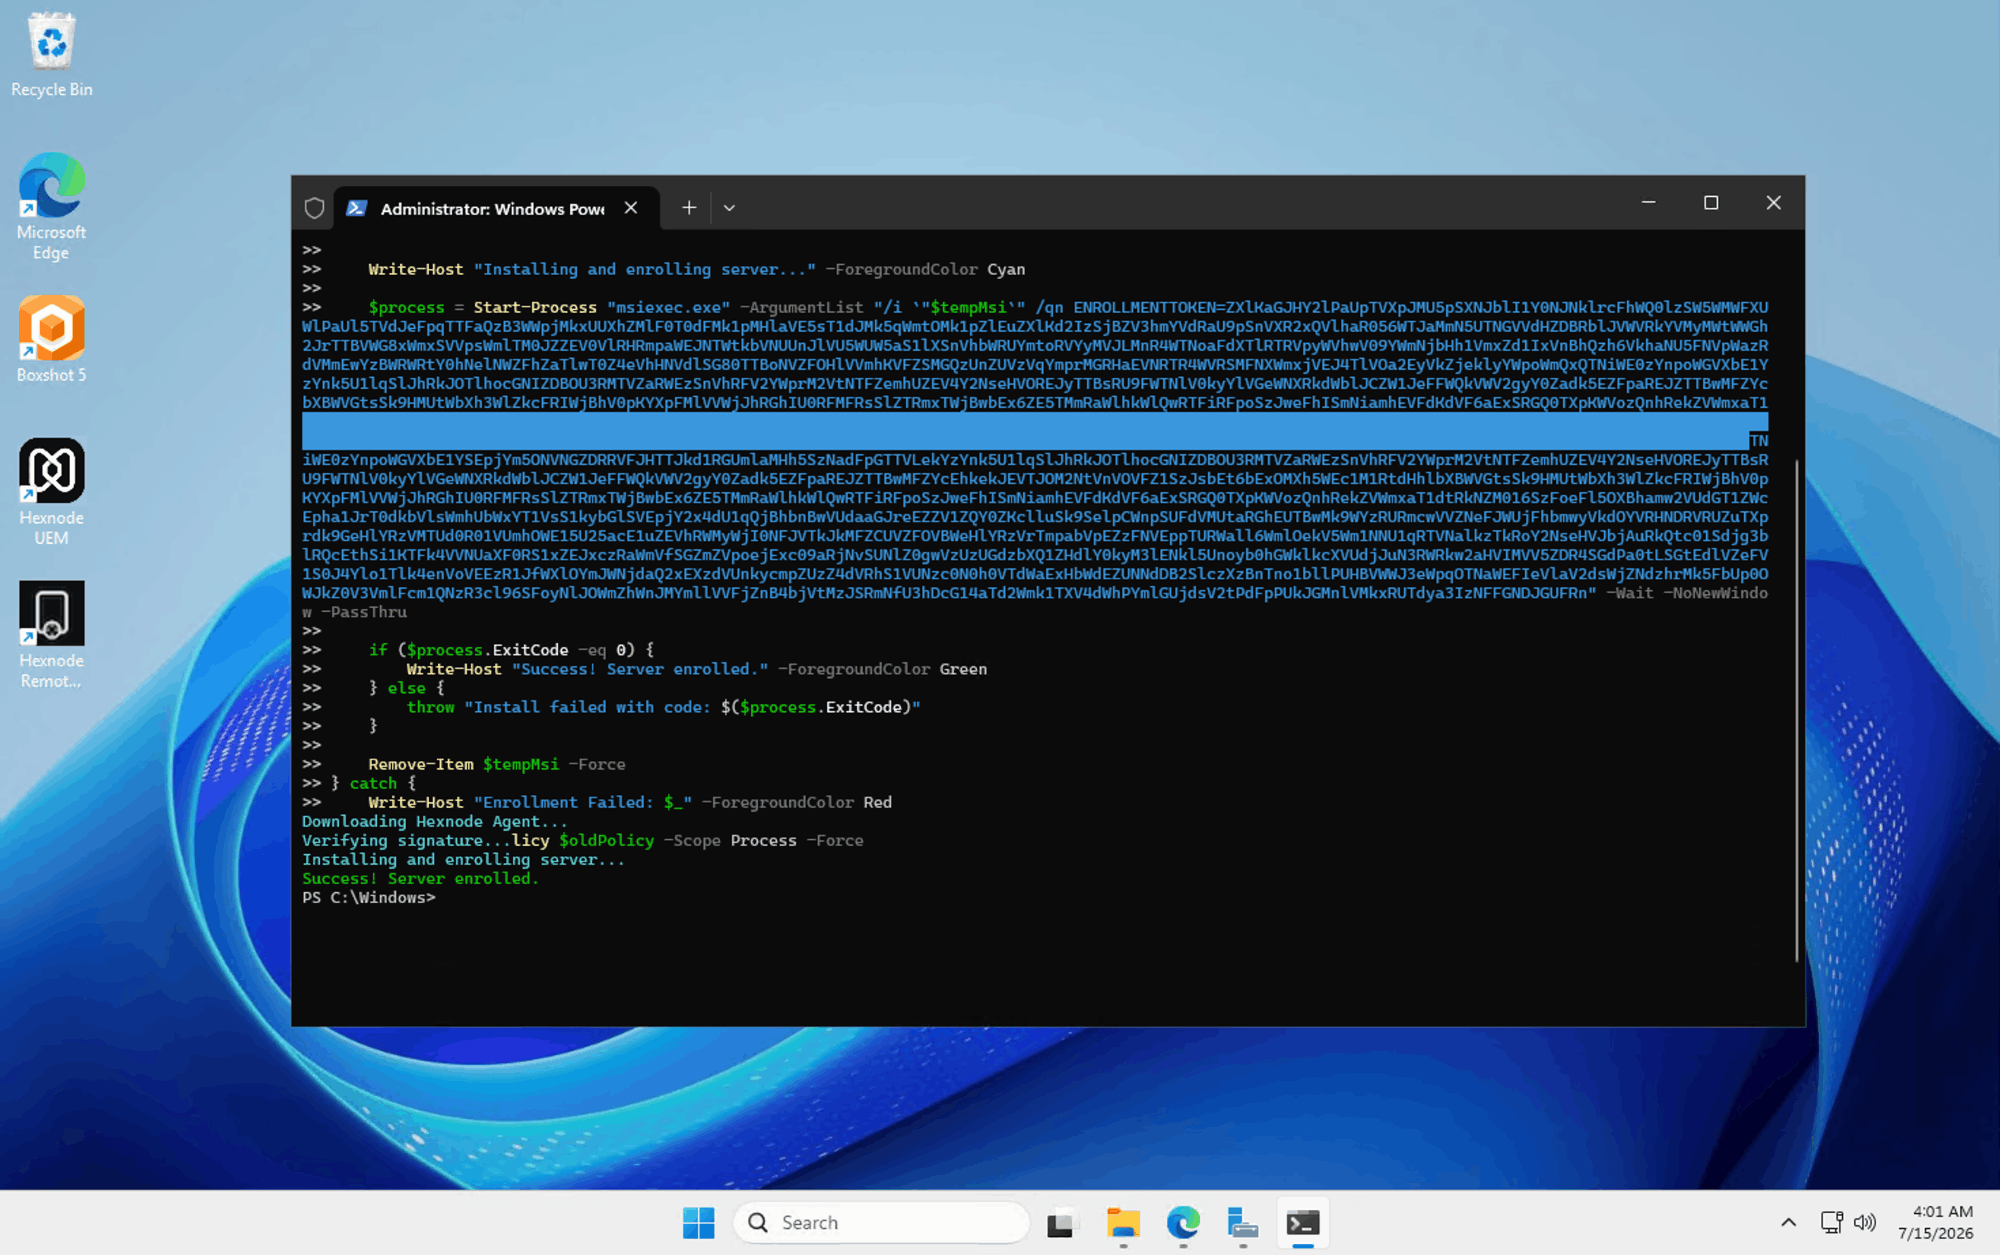Click the 'Verifying signature...' output text
This screenshot has width=2000, height=1255.
tap(407, 841)
